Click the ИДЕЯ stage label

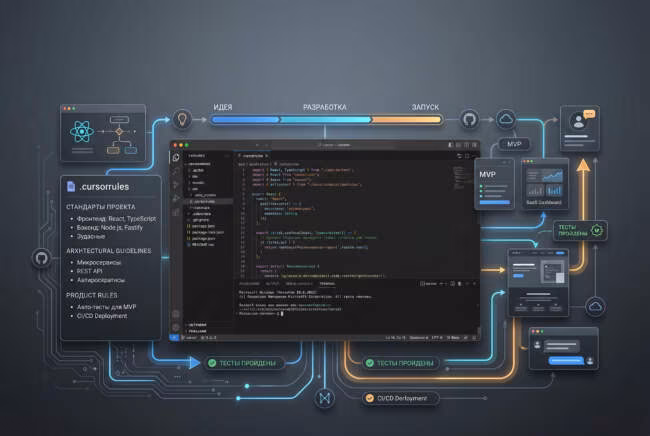point(223,107)
